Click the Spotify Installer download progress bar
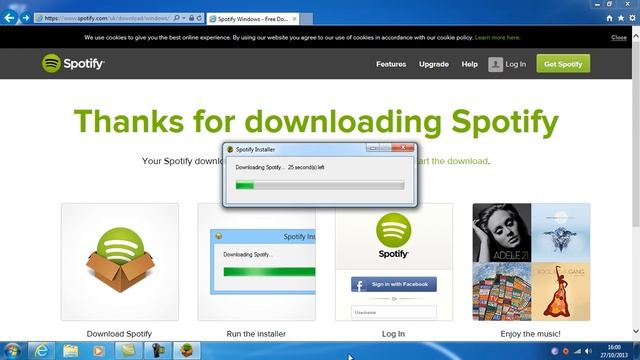This screenshot has width=640, height=360. [320, 185]
